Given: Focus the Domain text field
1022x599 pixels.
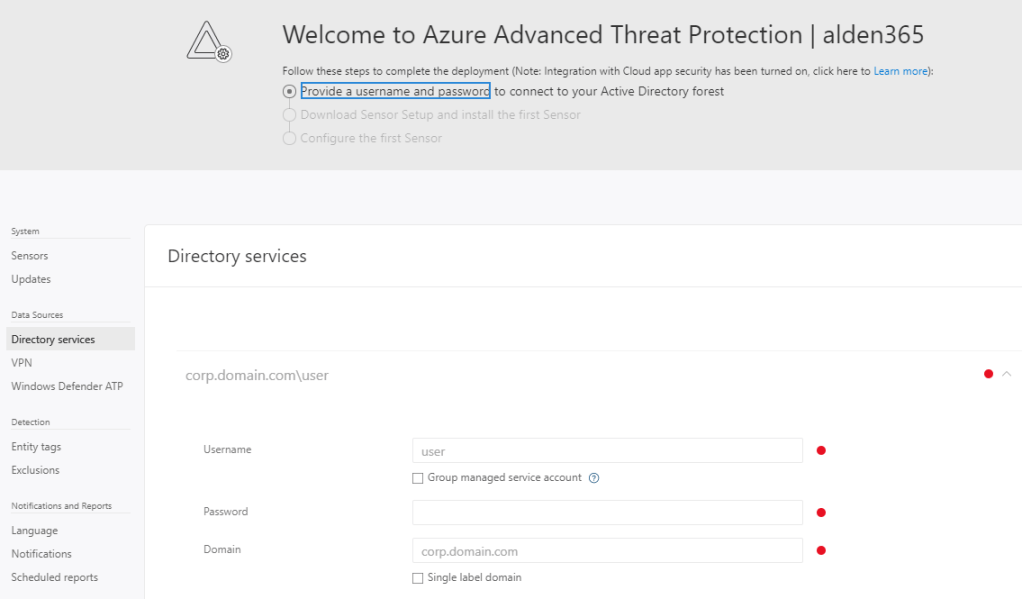Looking at the screenshot, I should (x=607, y=551).
